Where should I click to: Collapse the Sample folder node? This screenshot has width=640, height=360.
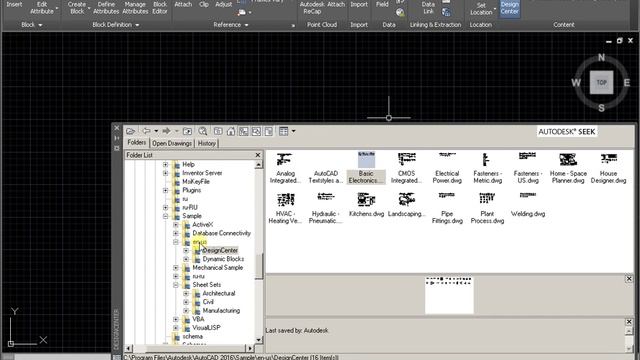point(165,216)
